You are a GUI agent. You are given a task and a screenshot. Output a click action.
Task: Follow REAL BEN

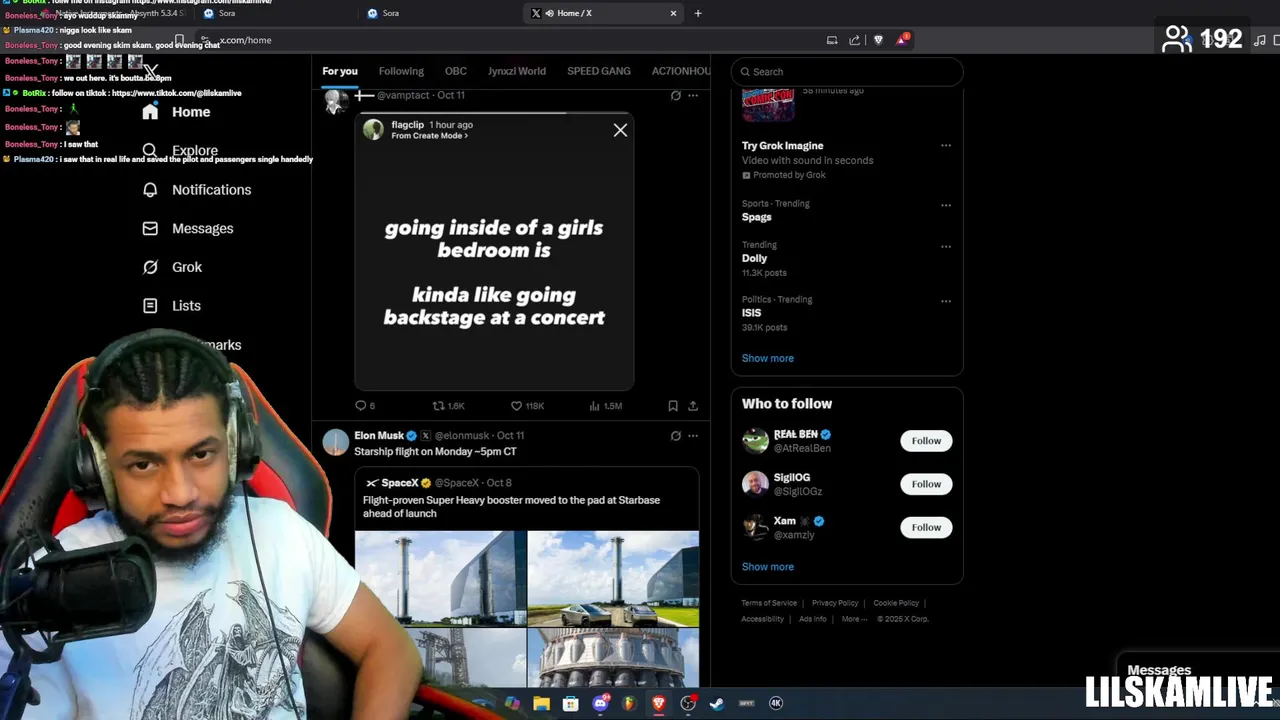(926, 441)
